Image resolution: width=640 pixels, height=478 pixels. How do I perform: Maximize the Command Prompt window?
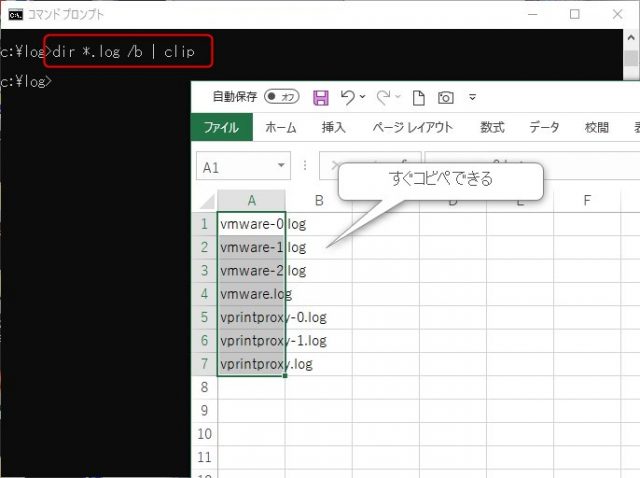pos(574,15)
